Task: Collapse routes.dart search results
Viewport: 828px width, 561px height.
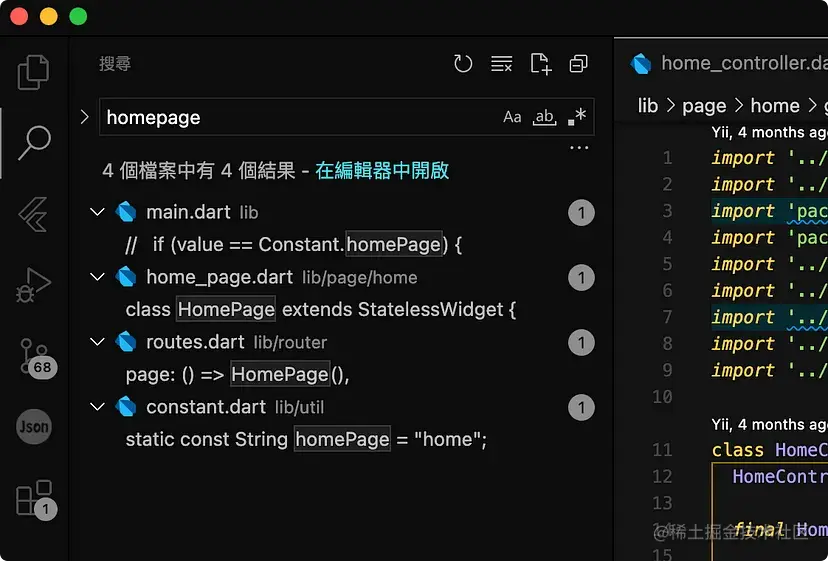Action: coord(97,342)
